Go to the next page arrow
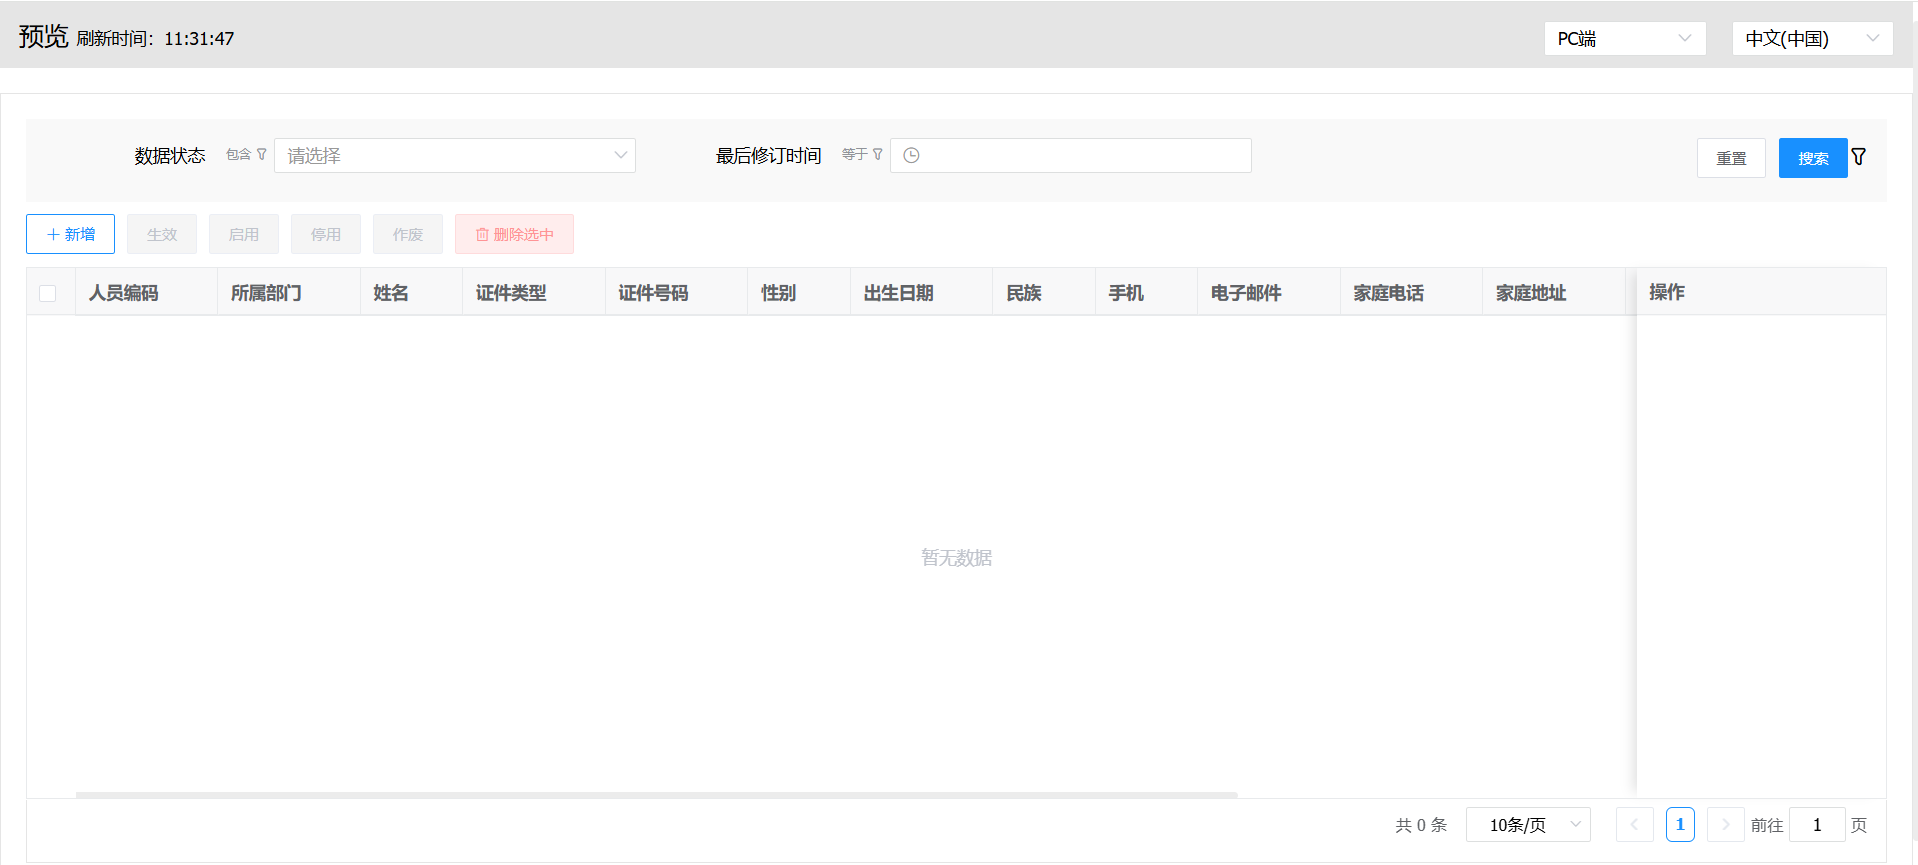The width and height of the screenshot is (1918, 865). [x=1725, y=825]
